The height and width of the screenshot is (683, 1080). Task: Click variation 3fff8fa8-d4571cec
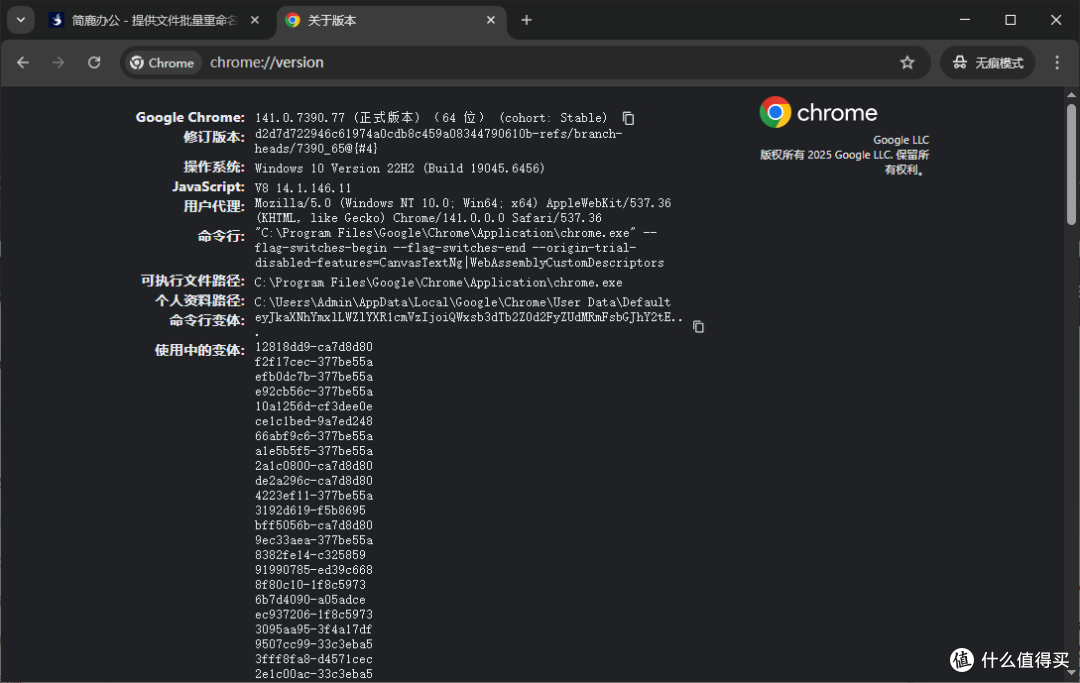pos(313,659)
